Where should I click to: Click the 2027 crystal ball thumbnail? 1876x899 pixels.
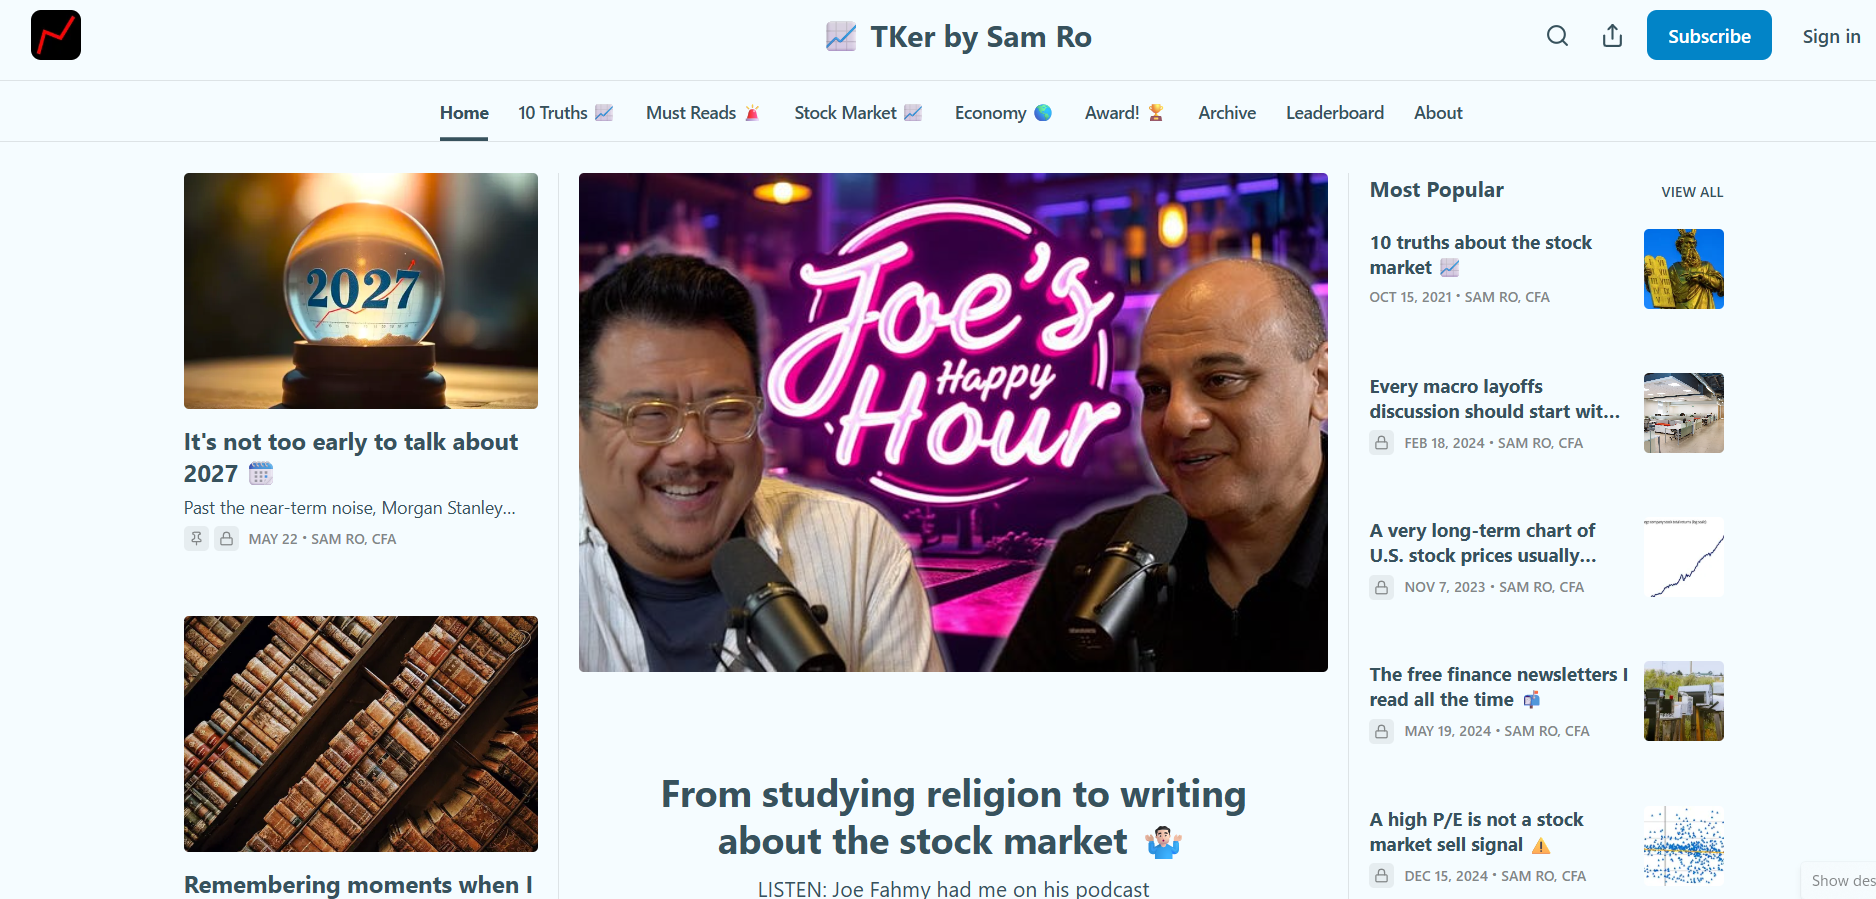click(361, 291)
